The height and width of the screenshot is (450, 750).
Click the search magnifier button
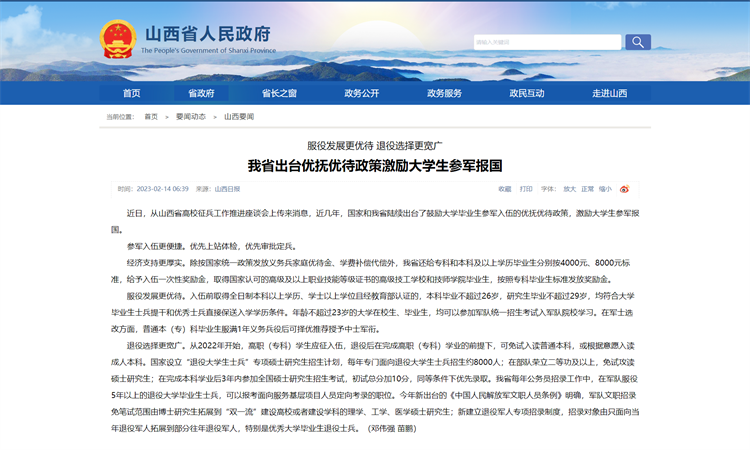click(x=637, y=42)
